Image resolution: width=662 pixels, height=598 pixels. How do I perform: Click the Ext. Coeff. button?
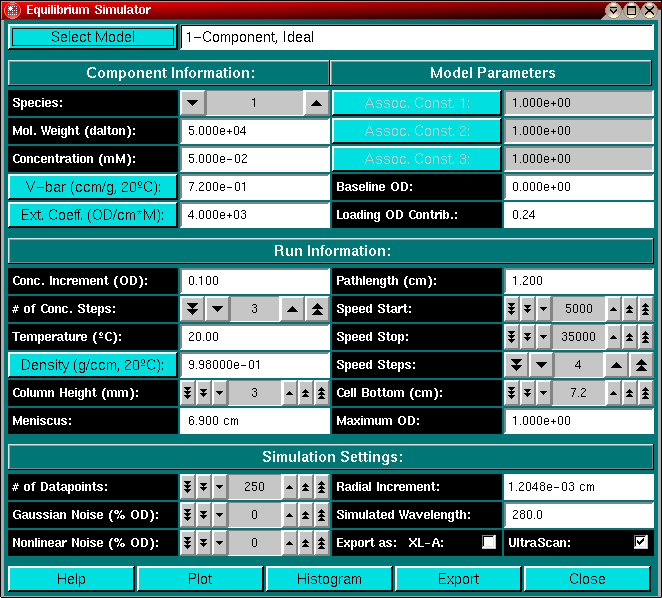tap(93, 215)
